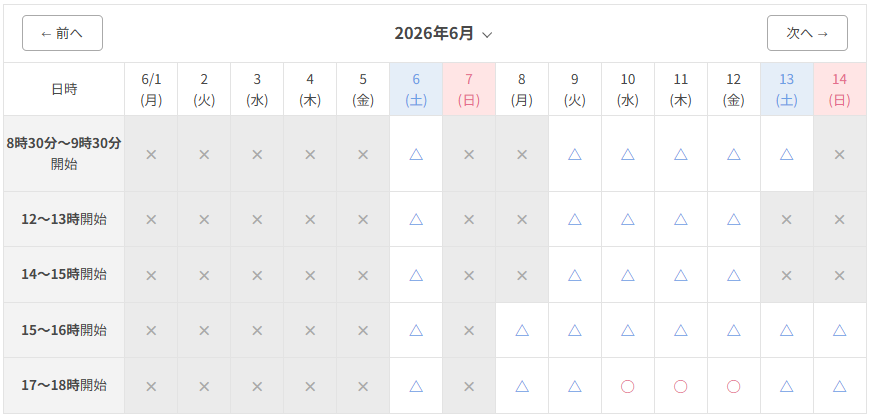Image resolution: width=871 pixels, height=416 pixels.
Task: Select circle slot June 10 at 17~18時
Action: click(628, 386)
